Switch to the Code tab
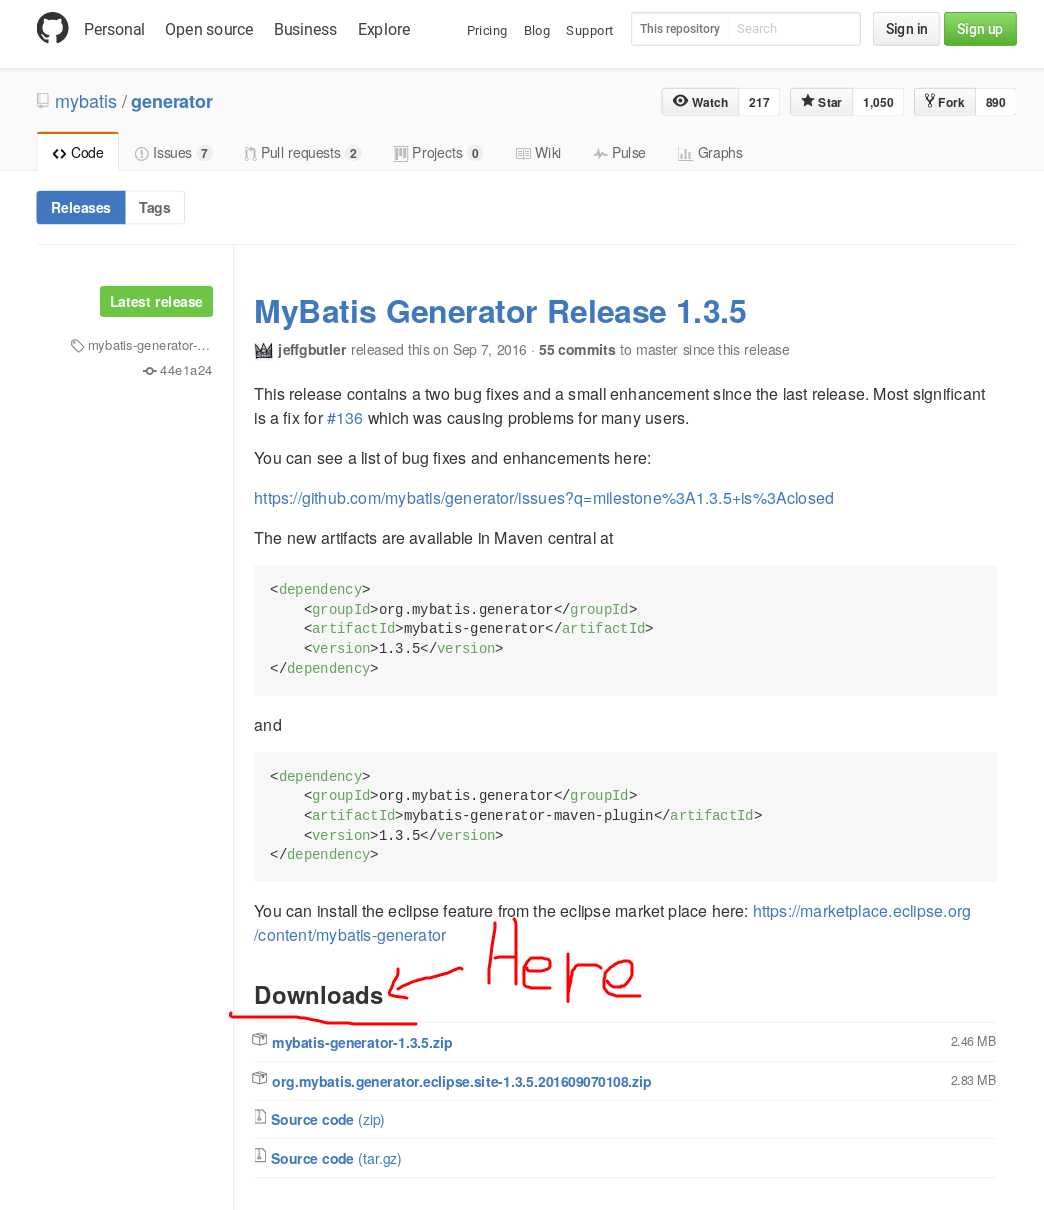 click(x=78, y=153)
